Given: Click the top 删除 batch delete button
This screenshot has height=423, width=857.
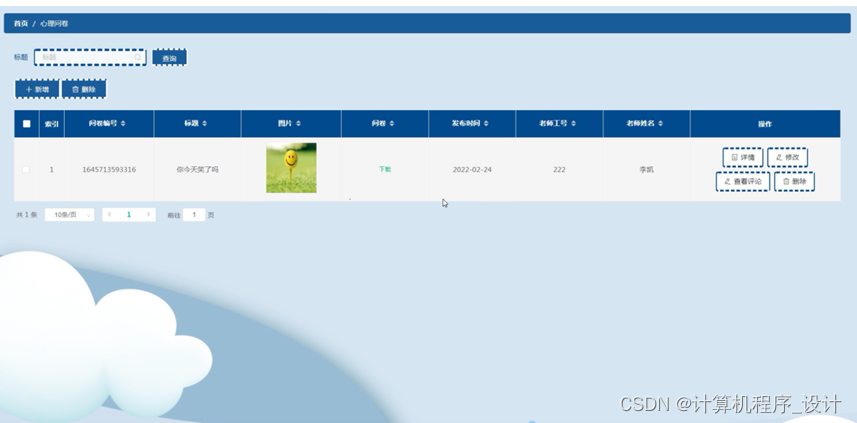Looking at the screenshot, I should pyautogui.click(x=84, y=89).
